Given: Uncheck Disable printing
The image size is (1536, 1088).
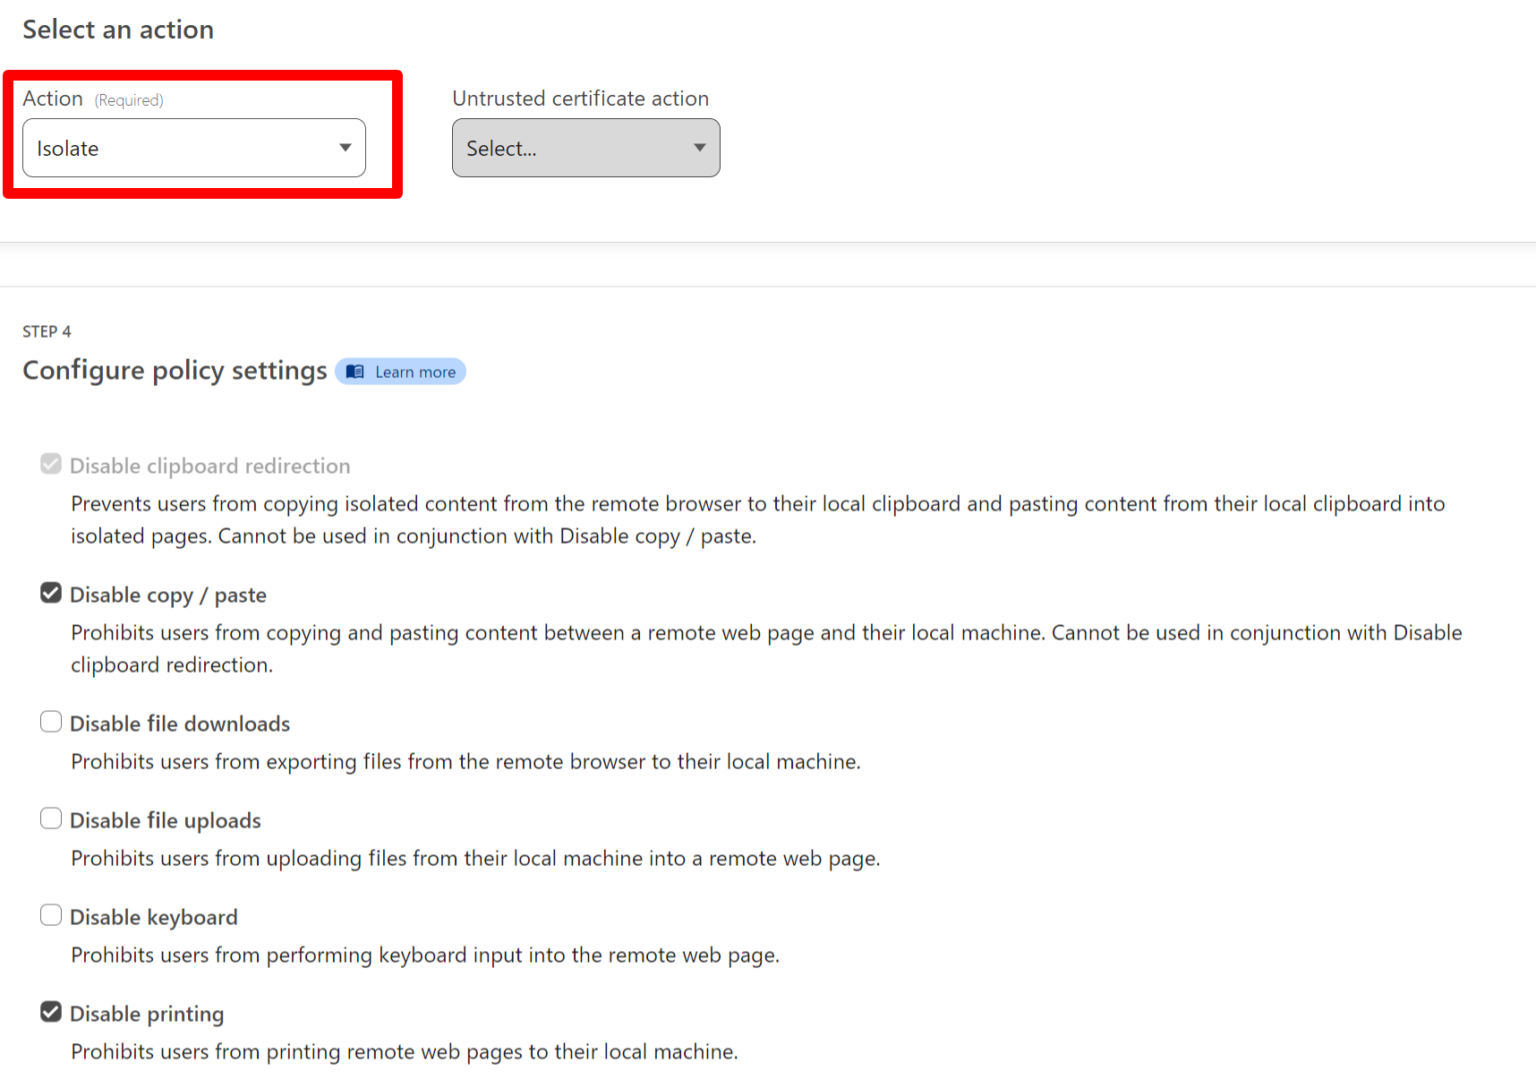Looking at the screenshot, I should pyautogui.click(x=50, y=1011).
